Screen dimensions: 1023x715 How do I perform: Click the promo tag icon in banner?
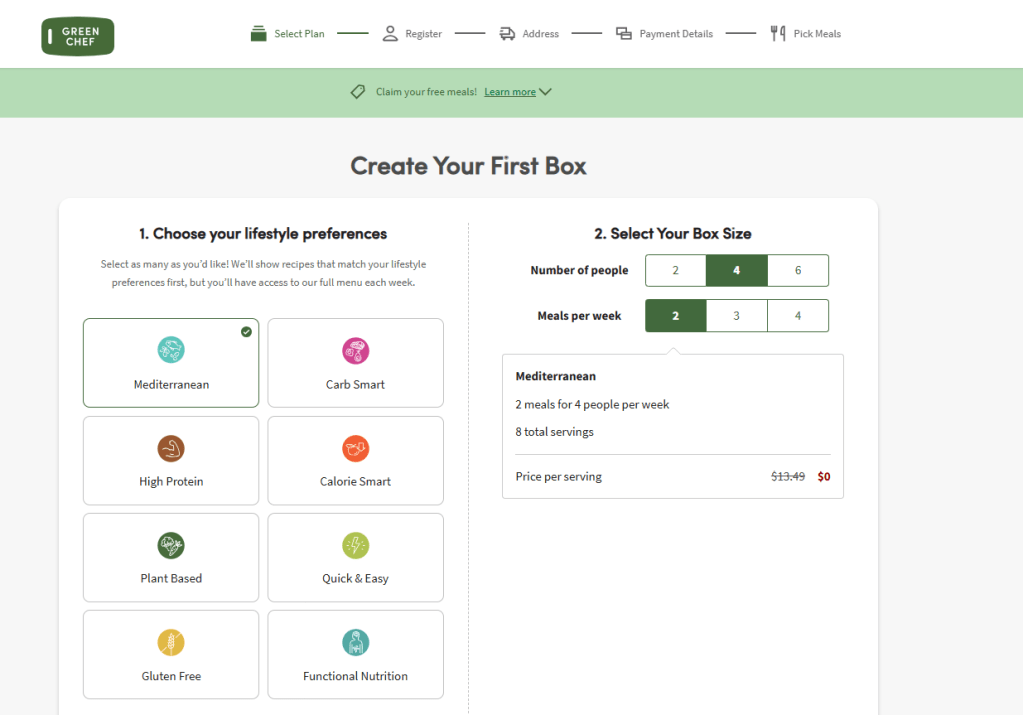[358, 92]
